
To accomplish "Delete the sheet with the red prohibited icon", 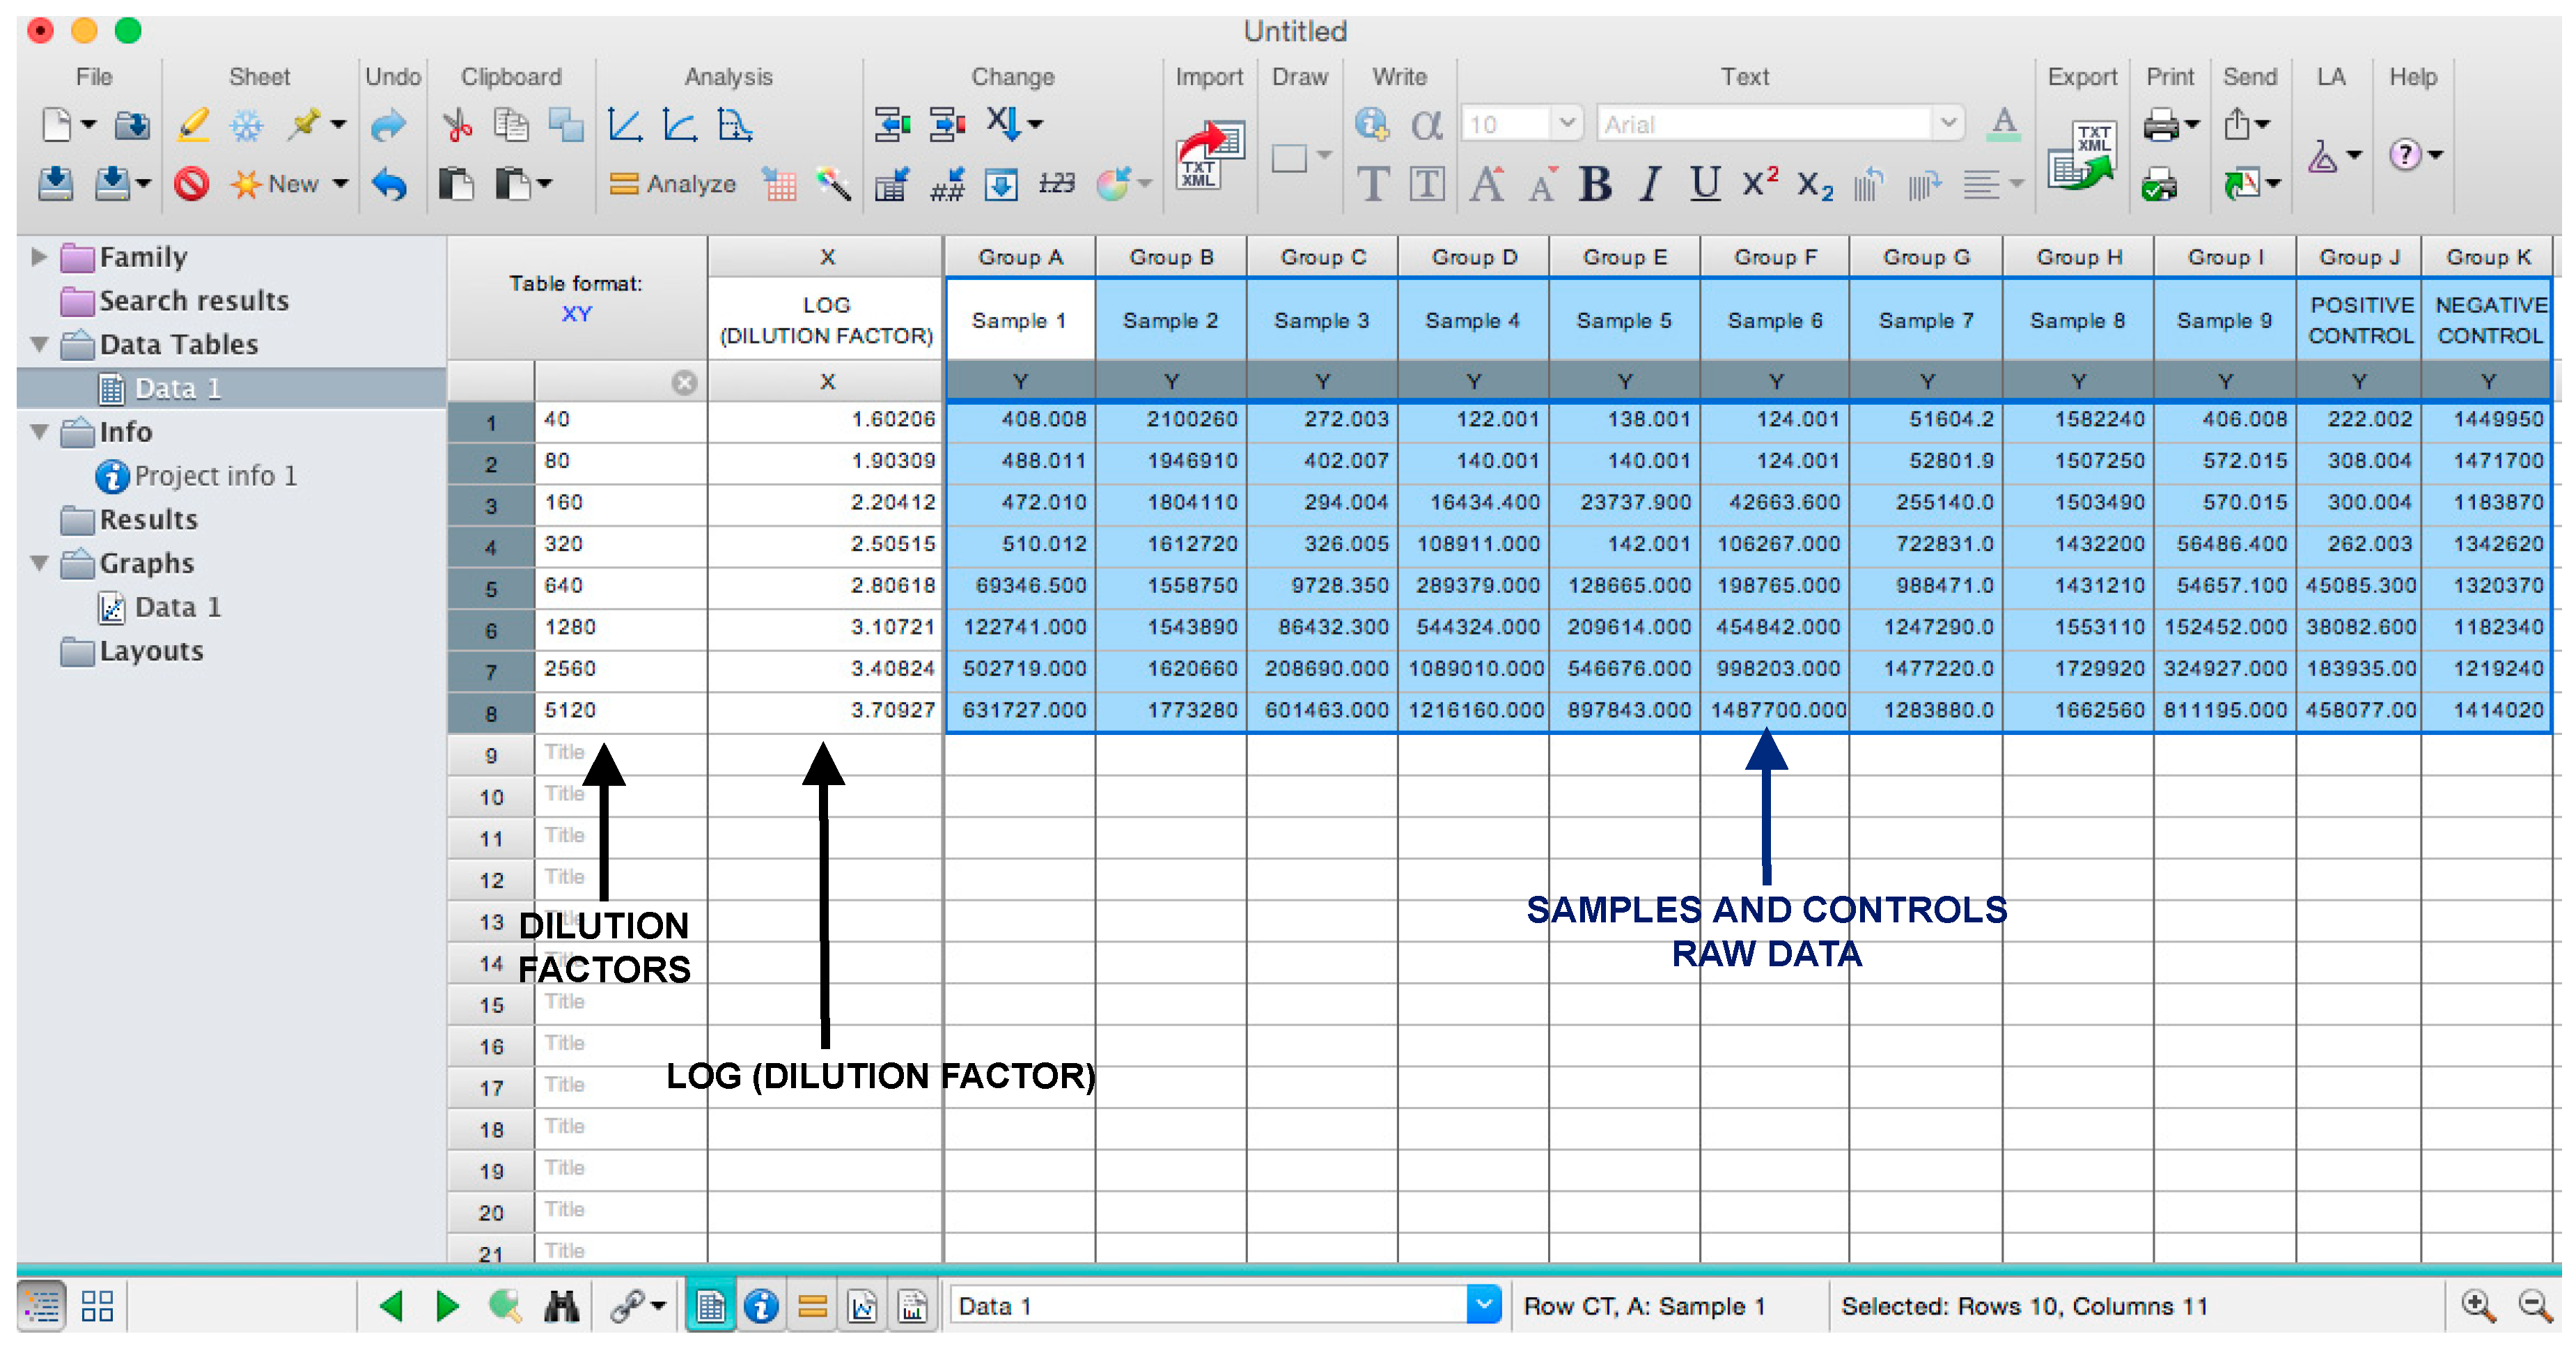I will [191, 184].
